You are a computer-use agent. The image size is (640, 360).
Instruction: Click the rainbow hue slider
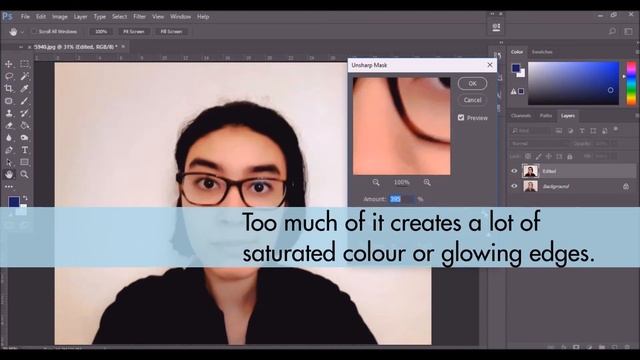[x=631, y=83]
